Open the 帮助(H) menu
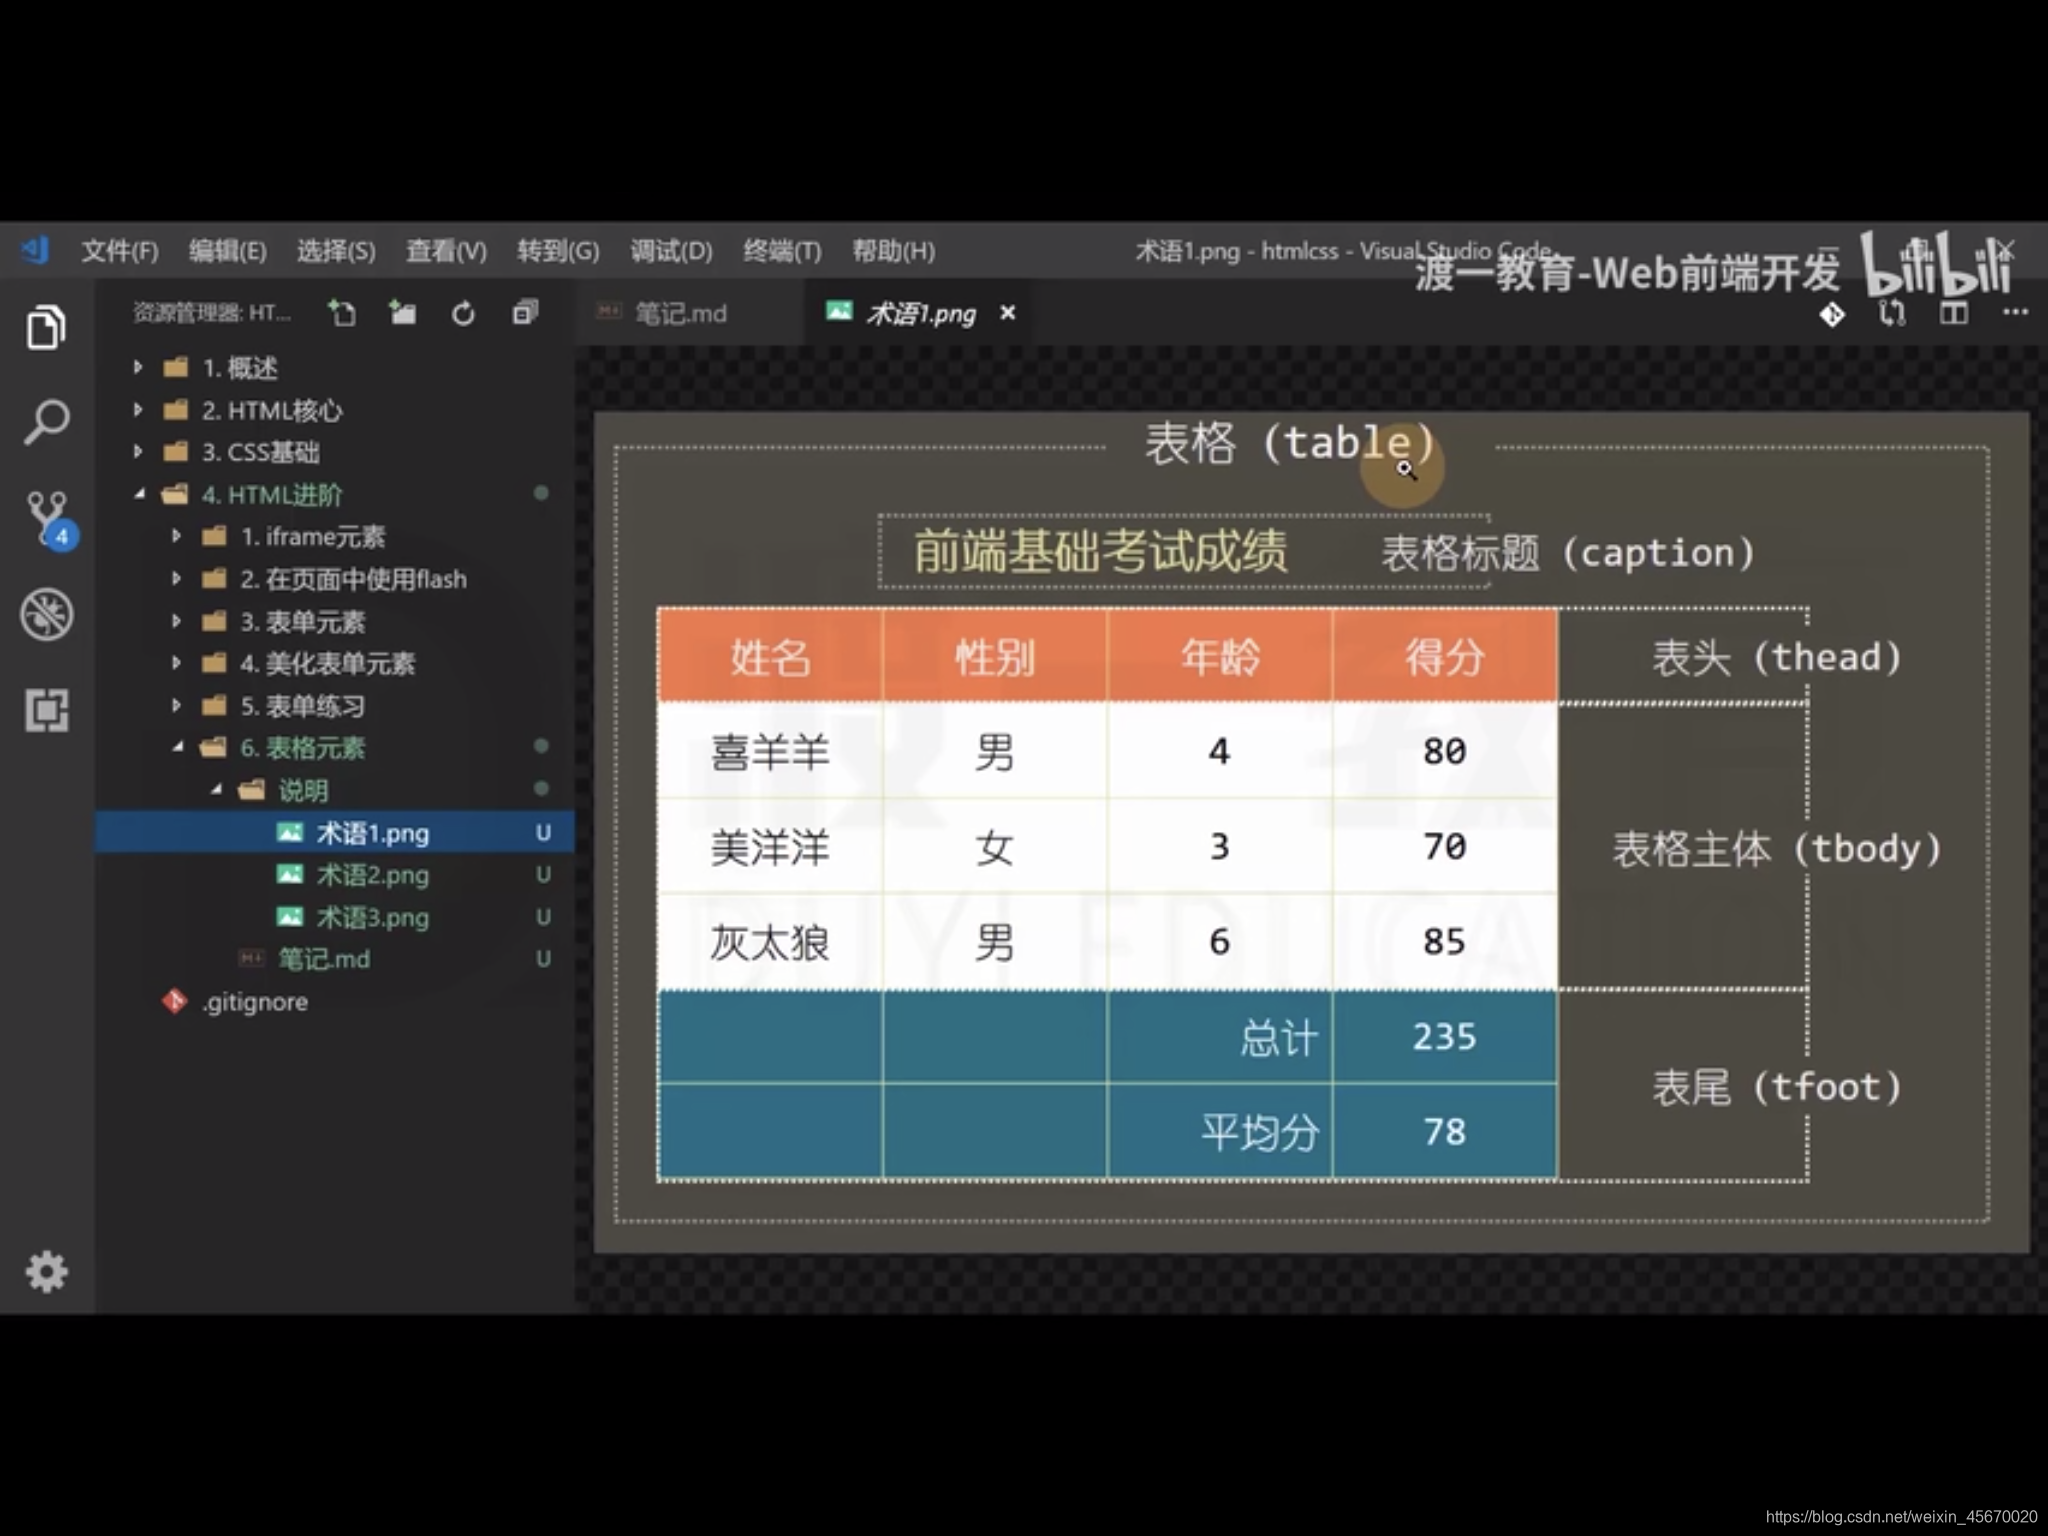 [x=893, y=251]
